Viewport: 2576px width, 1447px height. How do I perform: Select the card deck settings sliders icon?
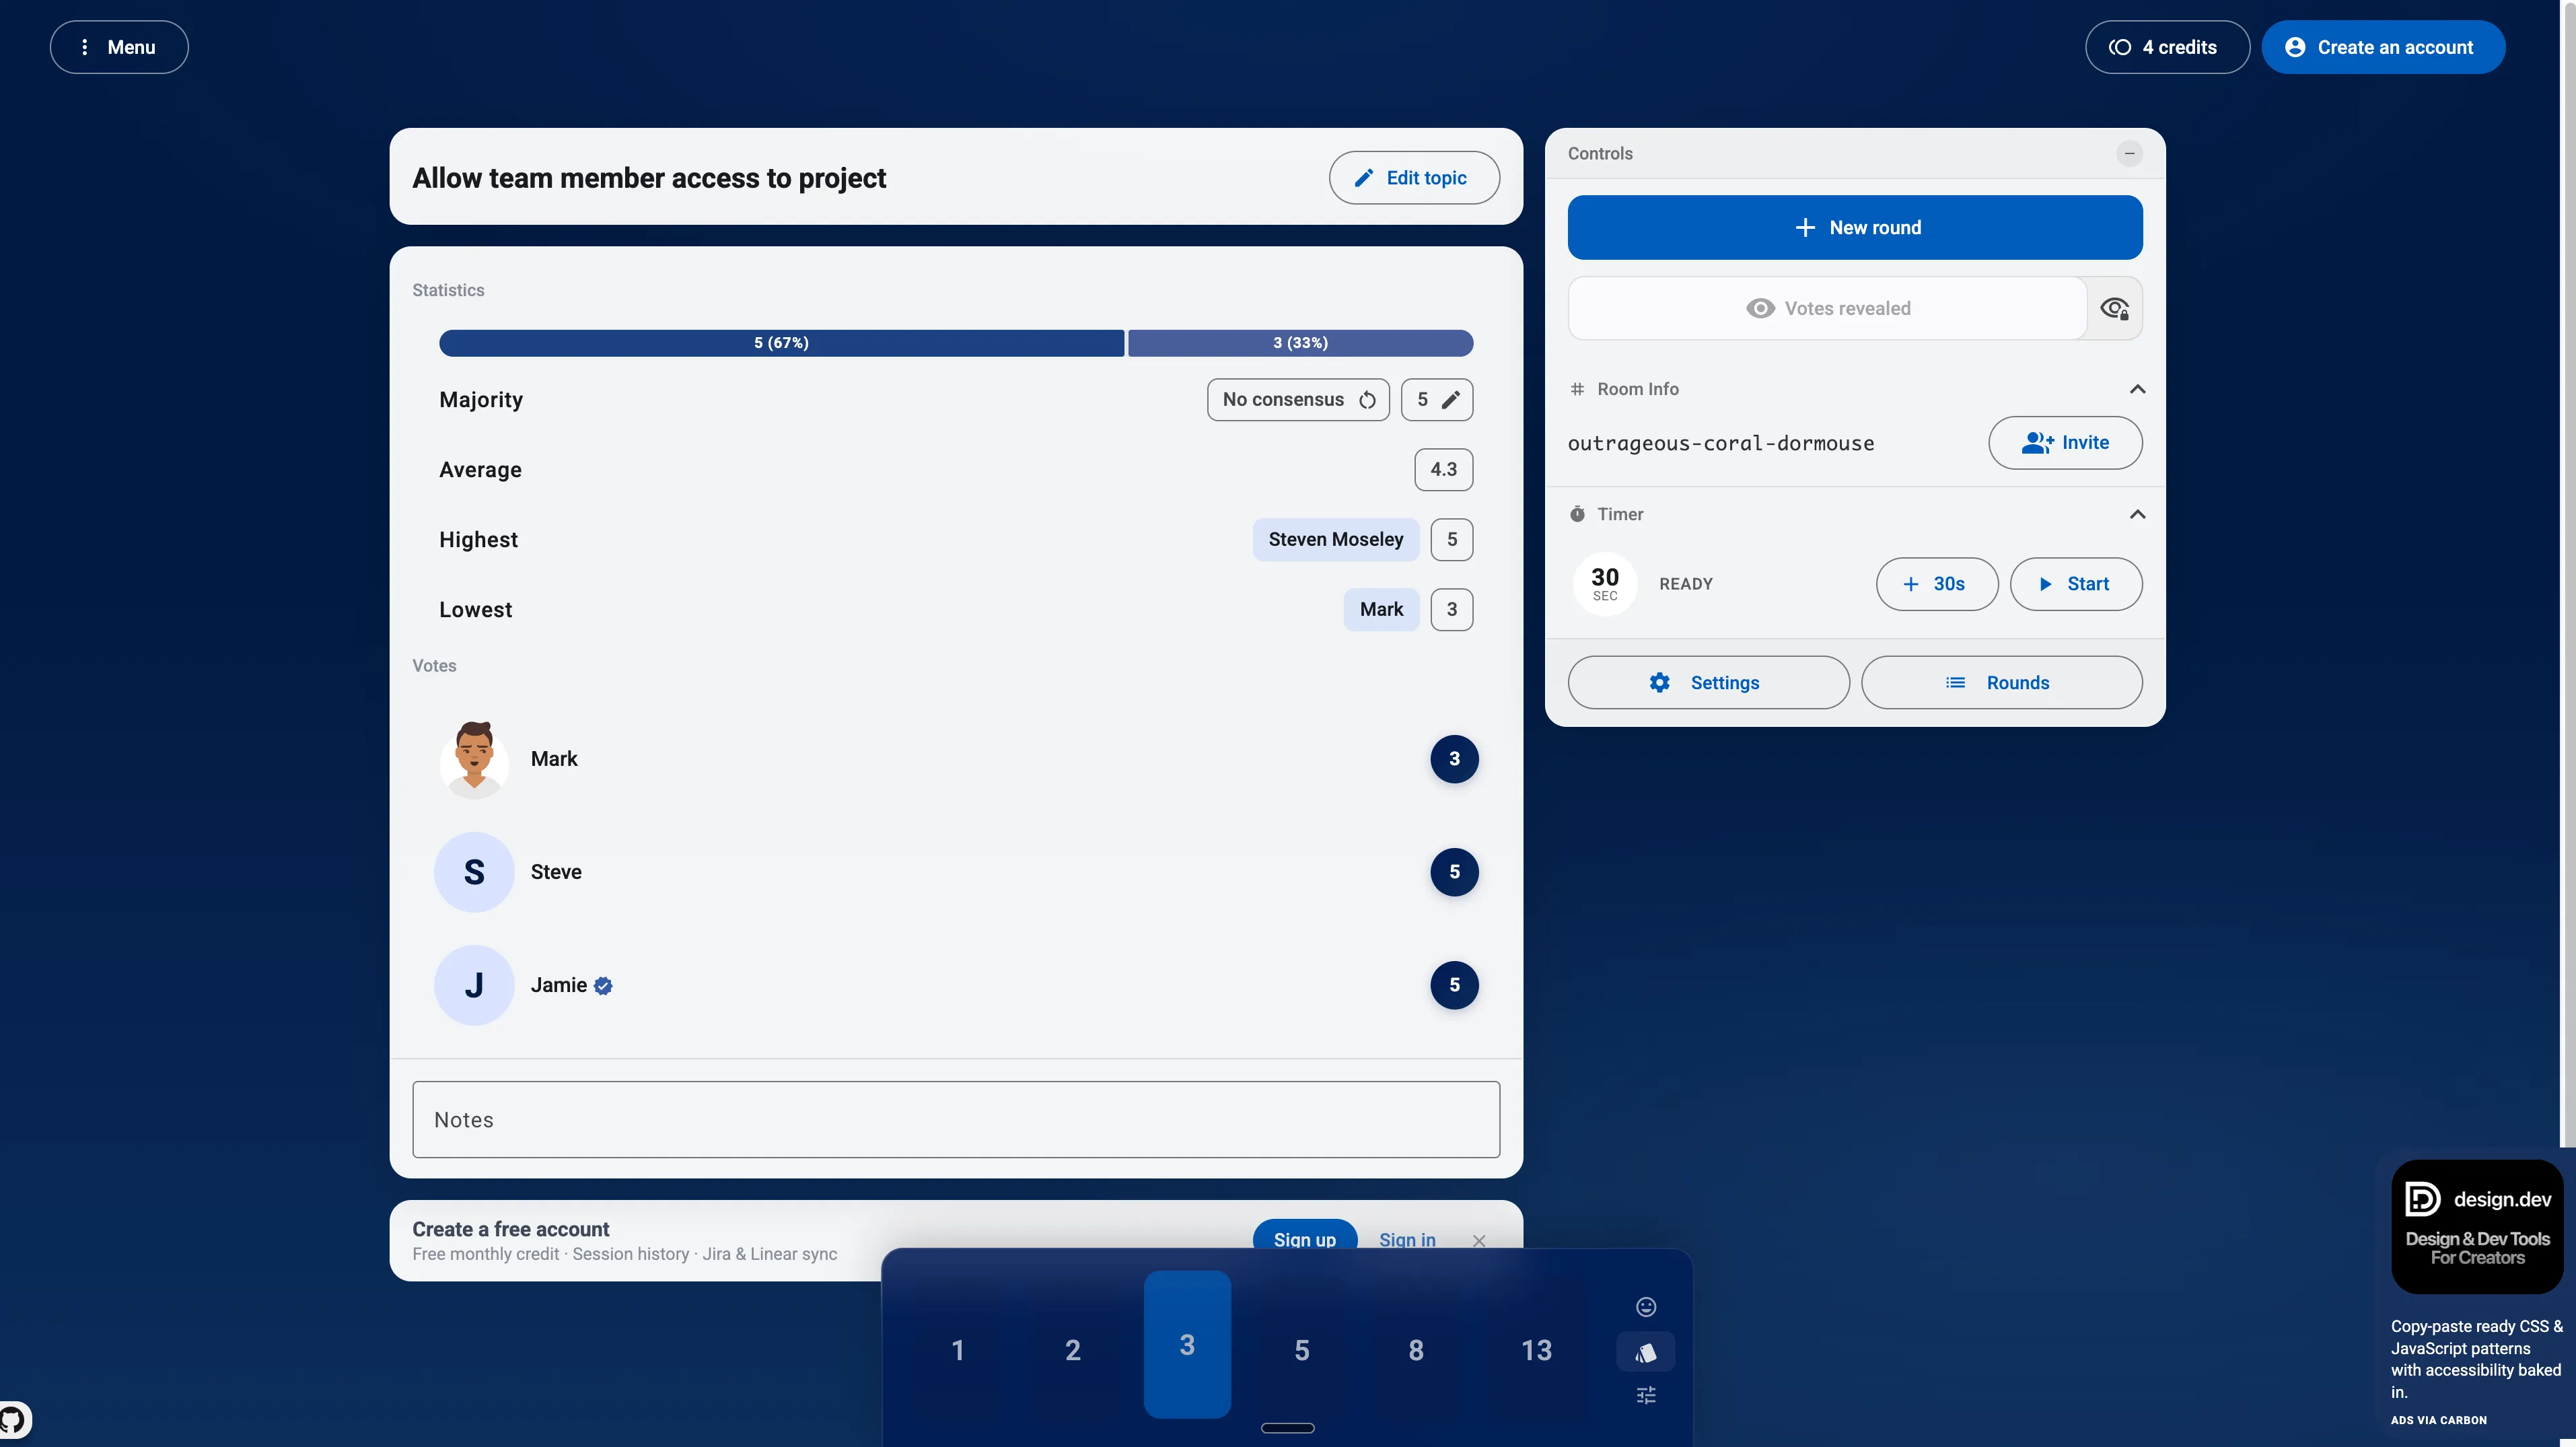click(1646, 1395)
